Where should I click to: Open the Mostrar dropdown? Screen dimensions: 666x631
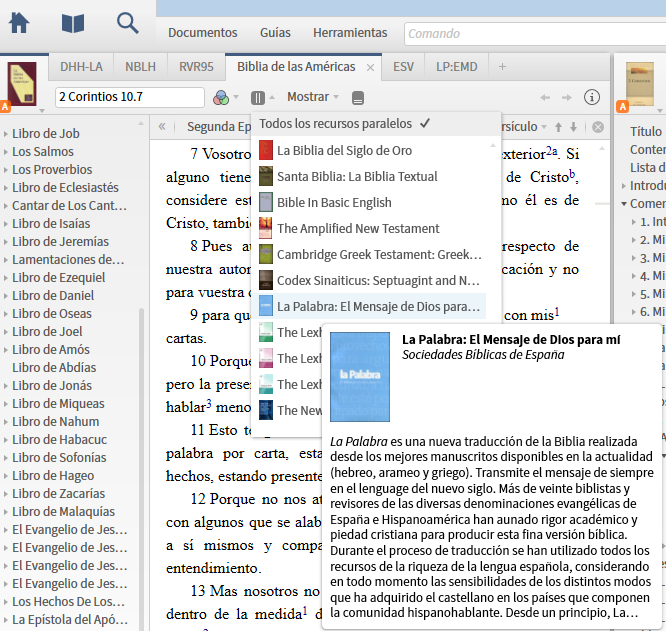[x=313, y=97]
